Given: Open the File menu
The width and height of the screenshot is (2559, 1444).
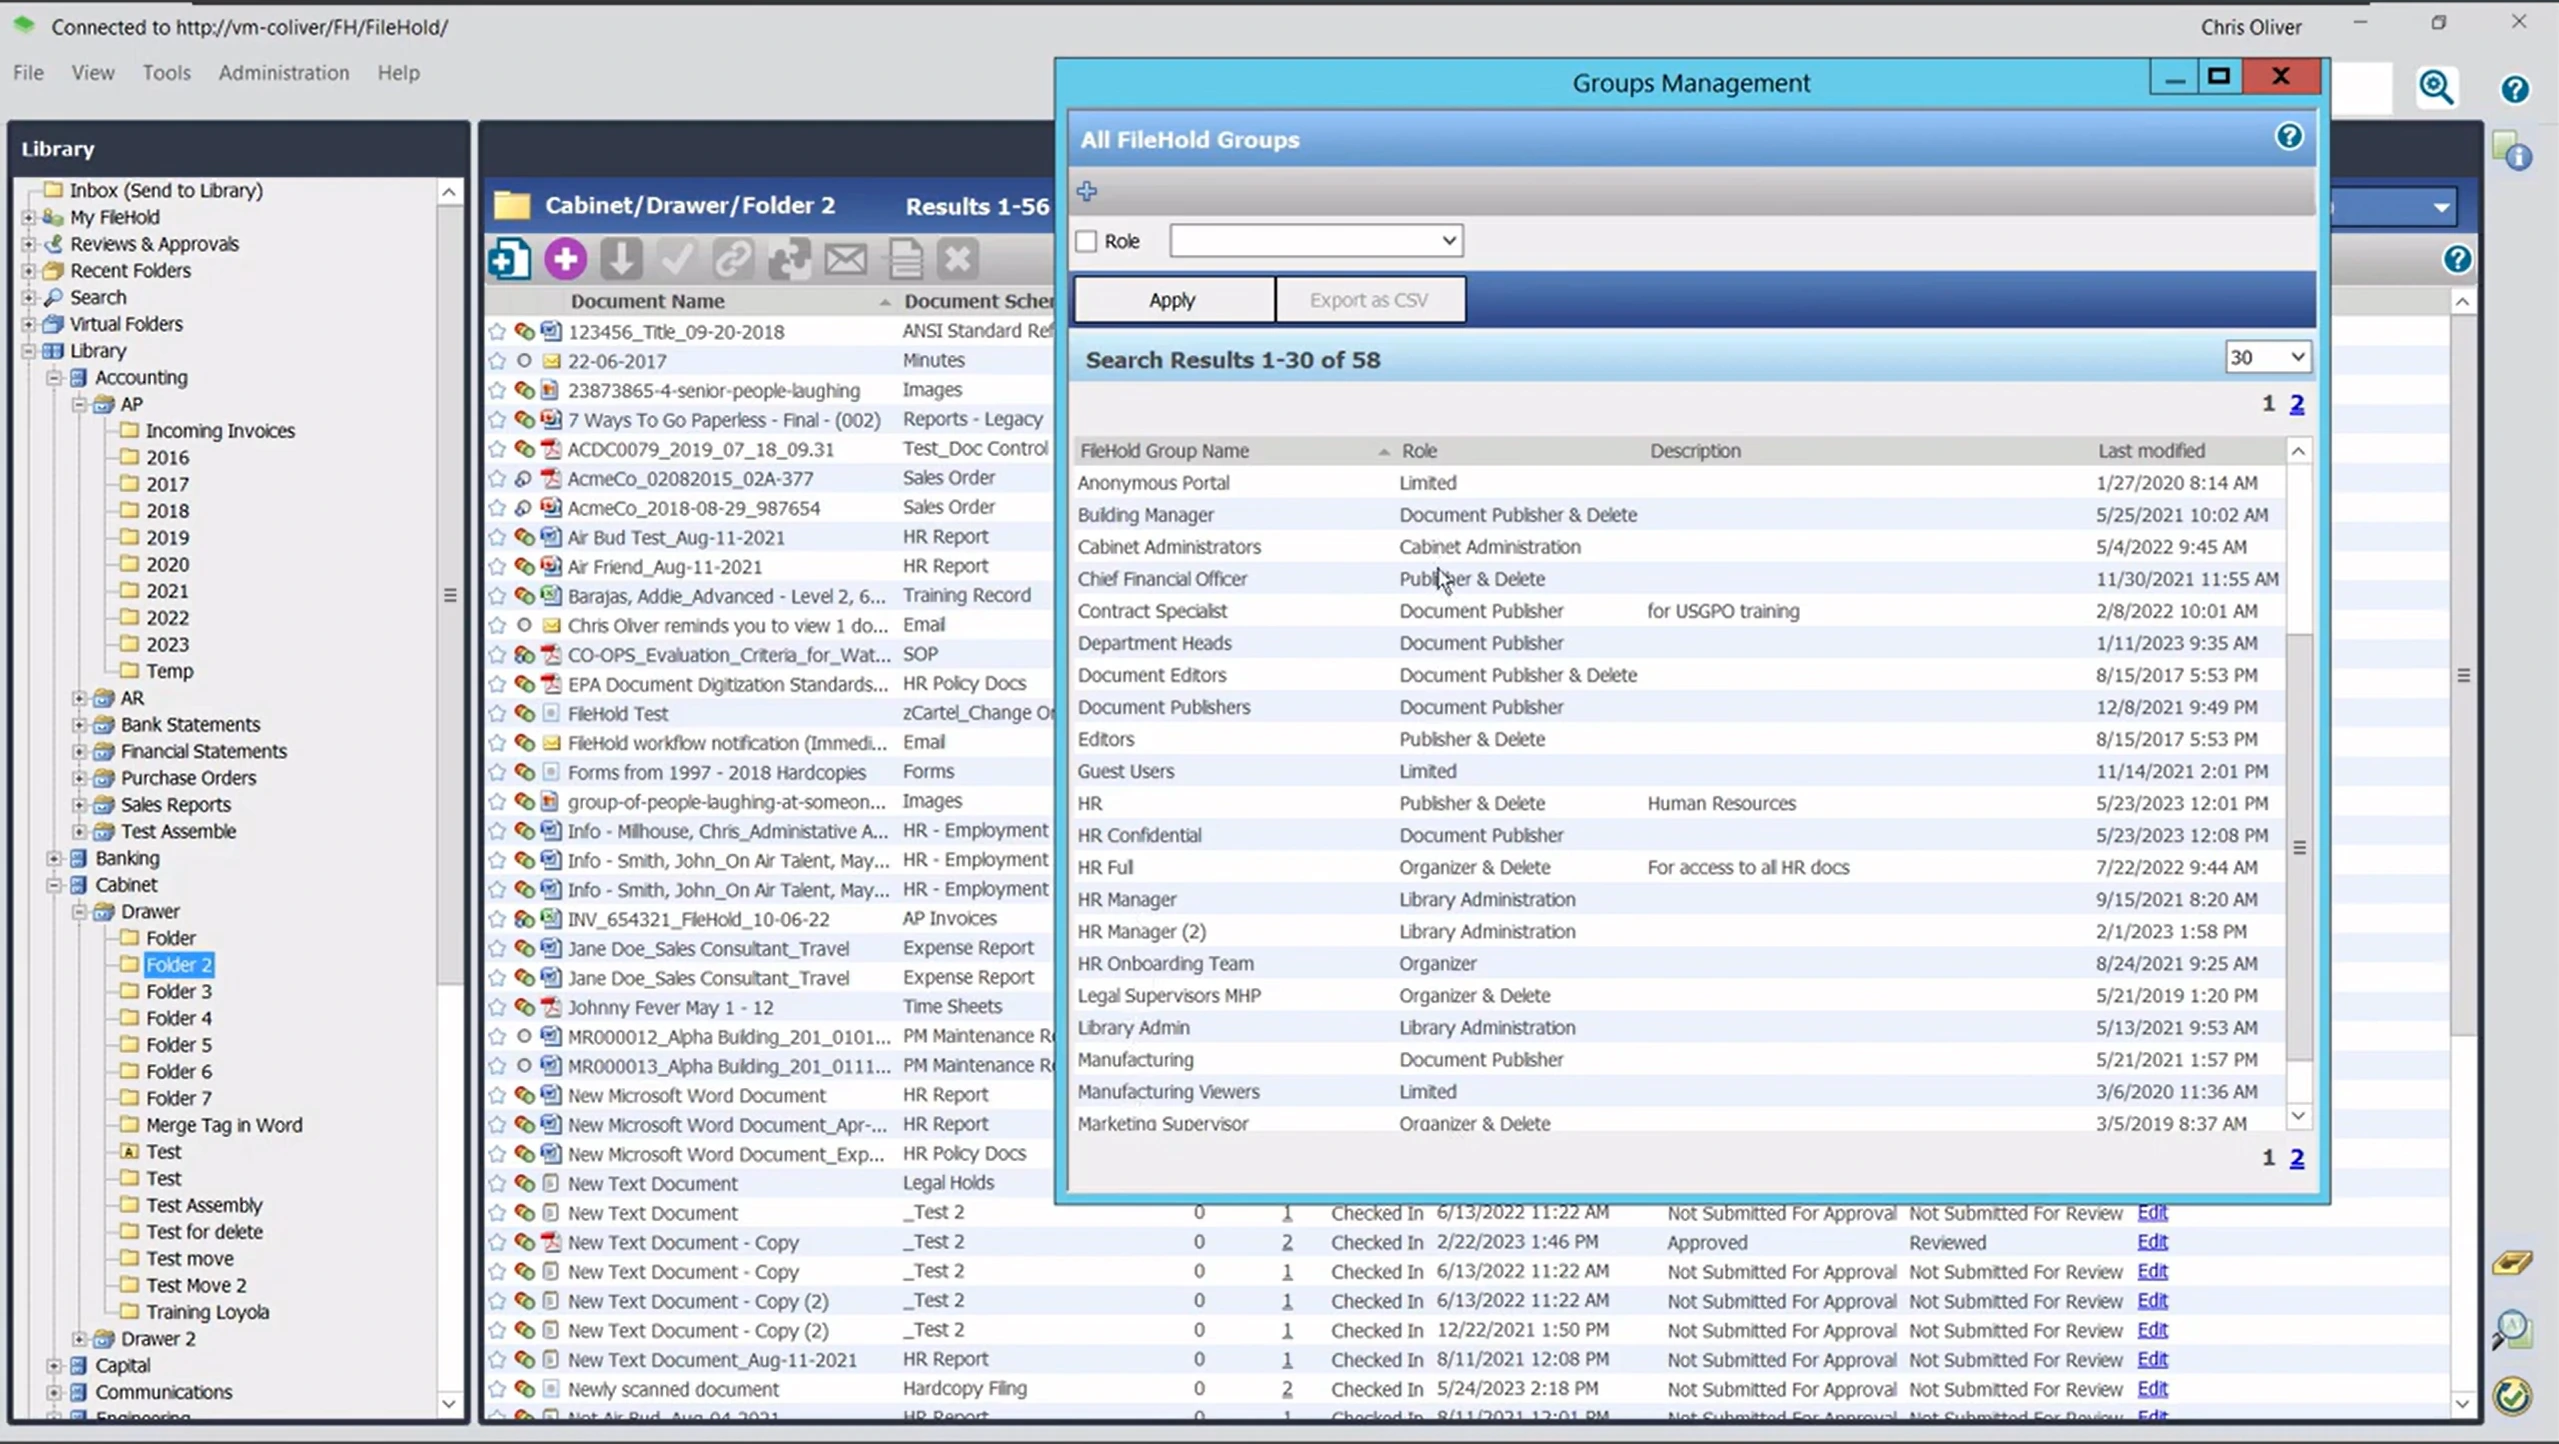Looking at the screenshot, I should point(28,73).
